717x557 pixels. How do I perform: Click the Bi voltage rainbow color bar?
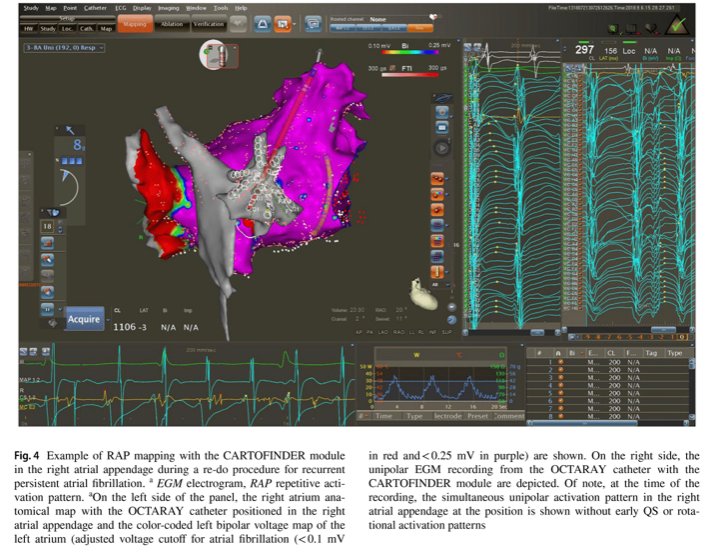click(x=410, y=53)
